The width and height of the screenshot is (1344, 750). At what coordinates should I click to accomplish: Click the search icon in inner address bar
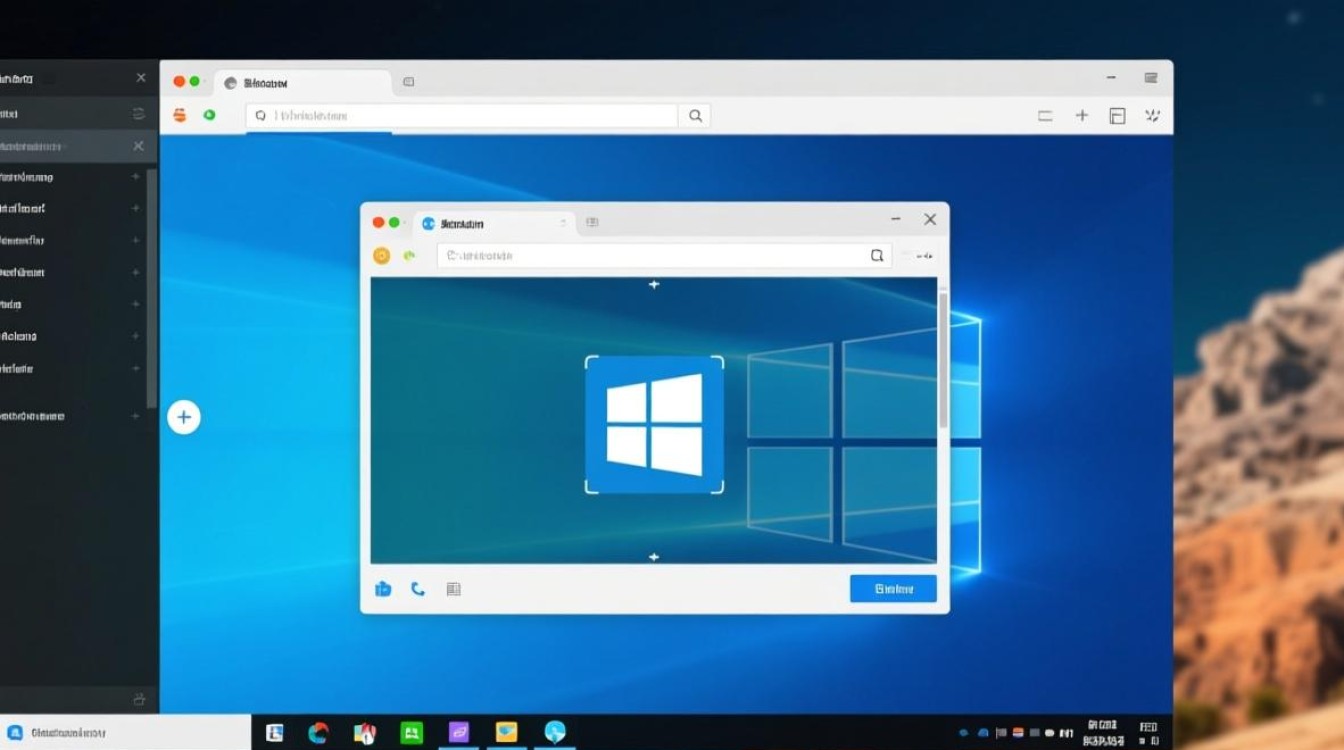pos(877,256)
